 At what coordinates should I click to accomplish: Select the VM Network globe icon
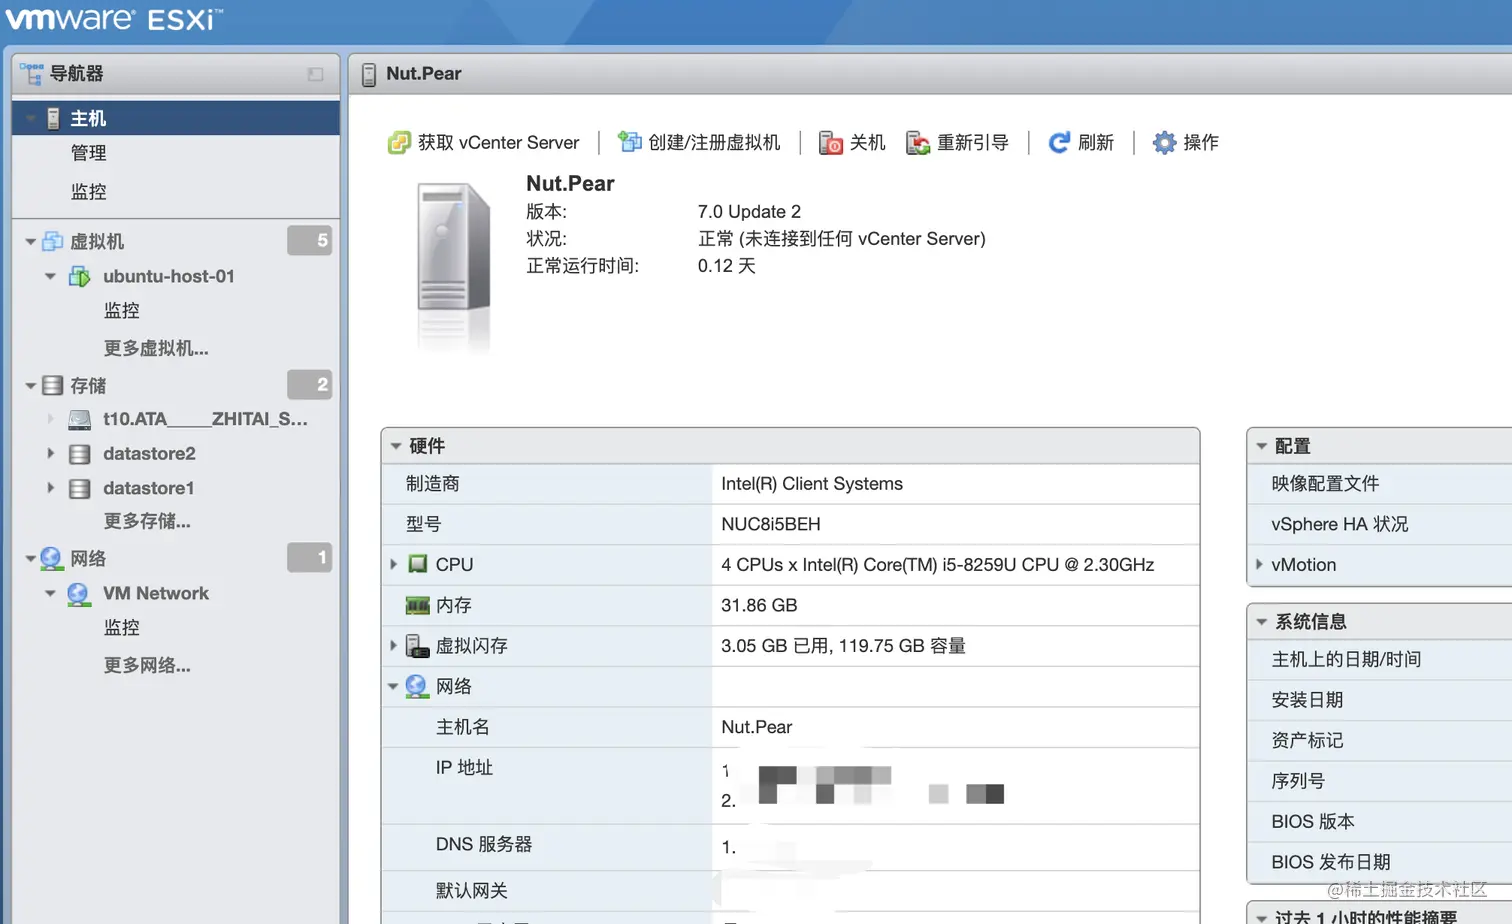click(x=78, y=593)
